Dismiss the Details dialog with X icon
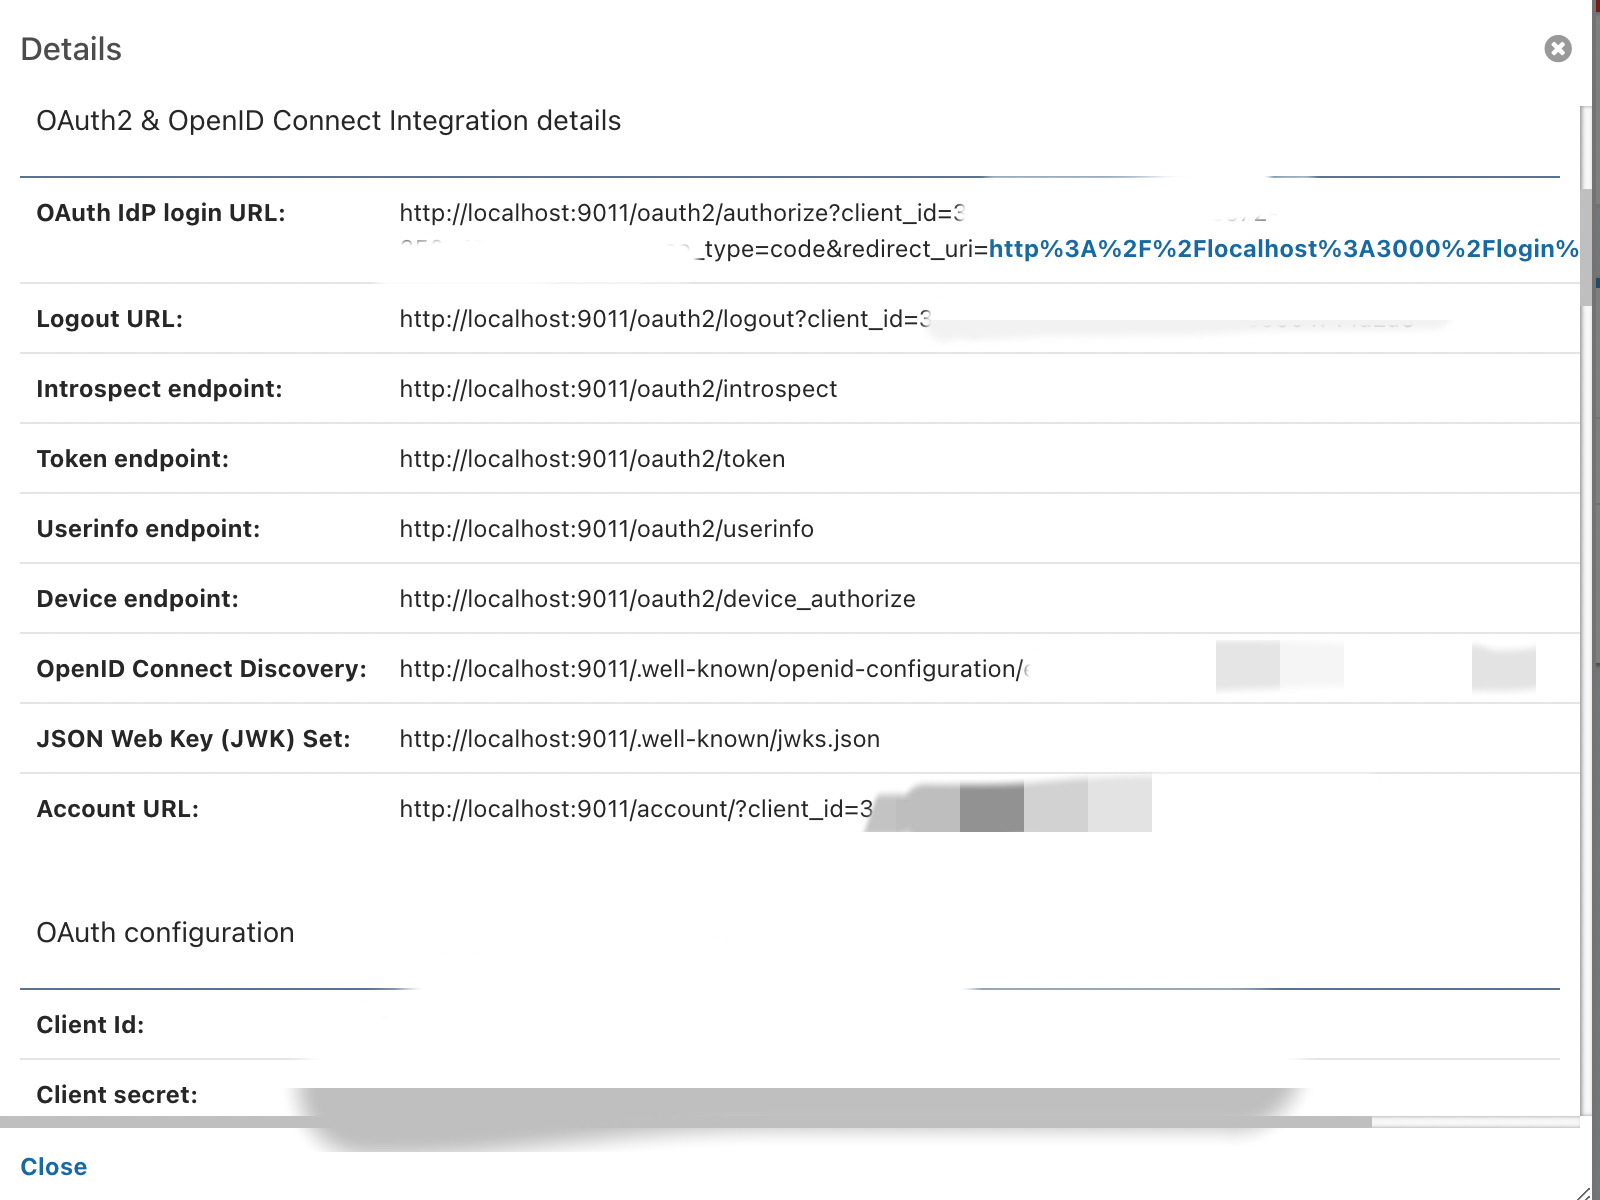1600x1200 pixels. (1557, 49)
